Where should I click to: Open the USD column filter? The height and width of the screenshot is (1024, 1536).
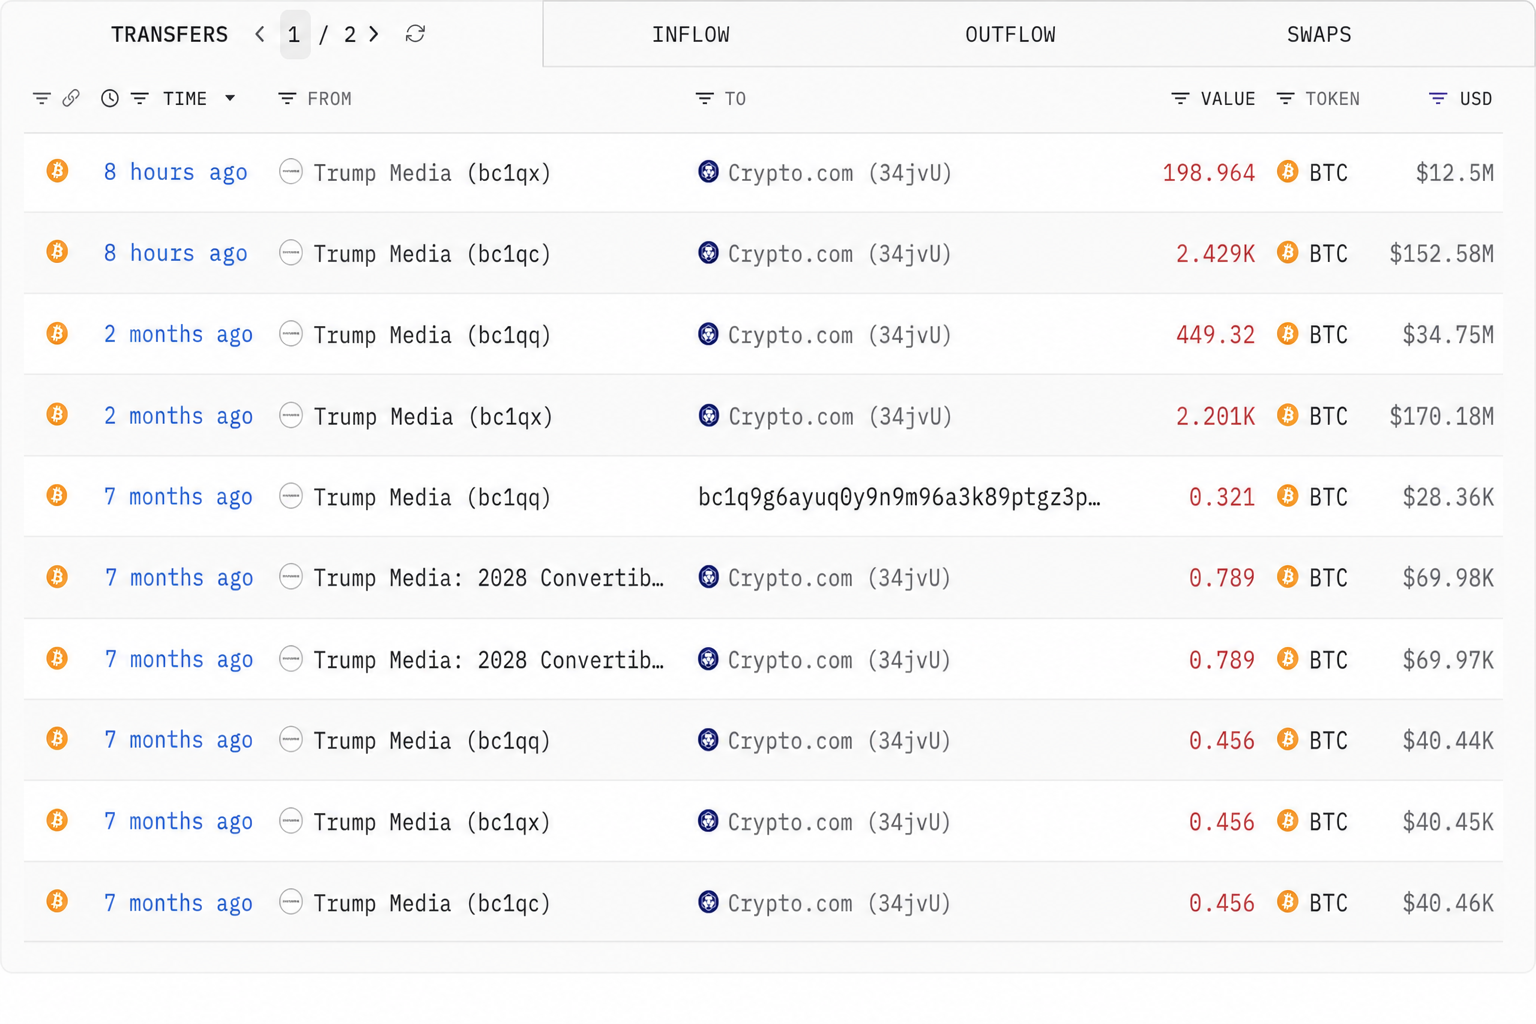(x=1438, y=99)
